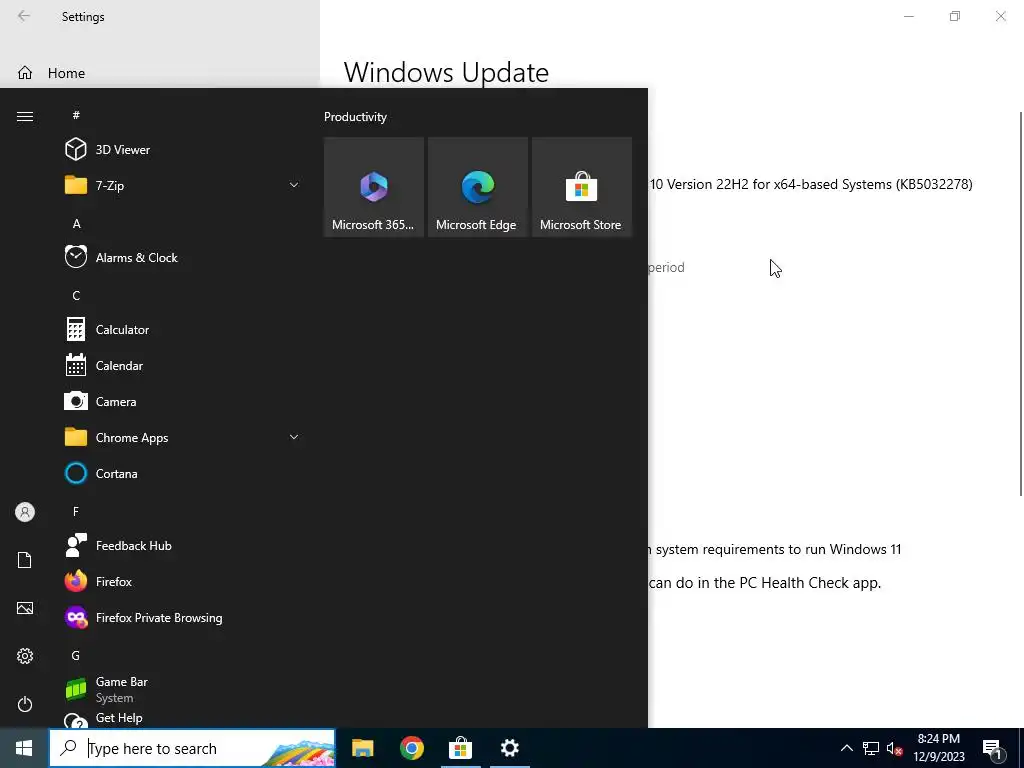
Task: Launch the Microsoft Edge tile
Action: point(477,187)
